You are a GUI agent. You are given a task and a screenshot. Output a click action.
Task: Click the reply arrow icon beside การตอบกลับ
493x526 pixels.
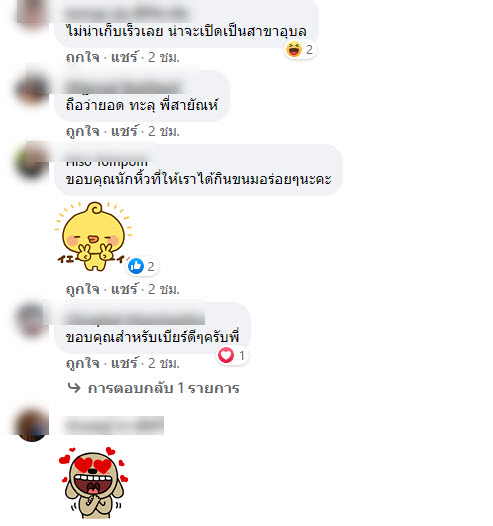point(74,387)
